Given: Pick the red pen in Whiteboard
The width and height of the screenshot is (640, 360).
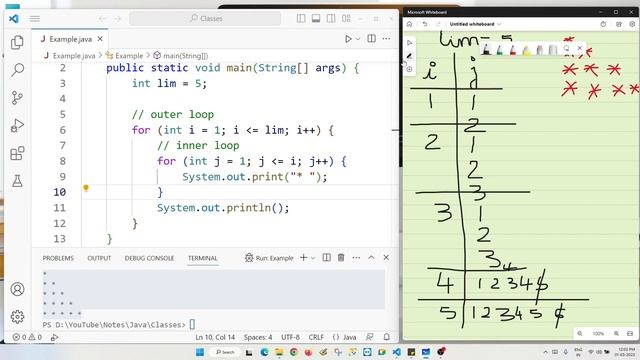Looking at the screenshot, I should 513,50.
